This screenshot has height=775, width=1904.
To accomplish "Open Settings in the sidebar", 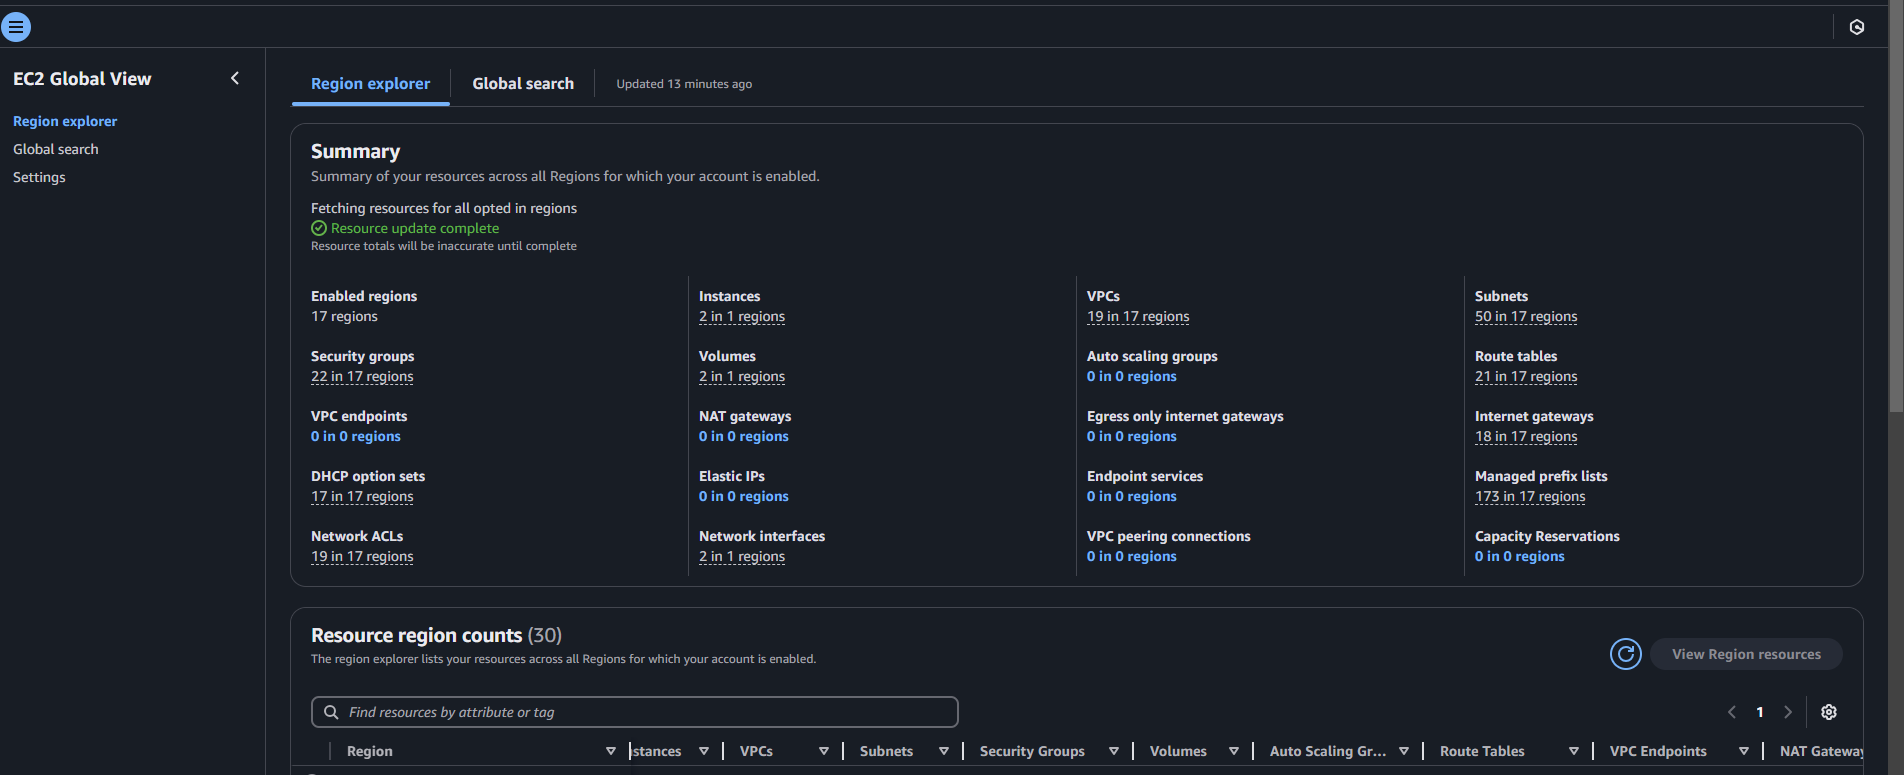I will [x=39, y=177].
